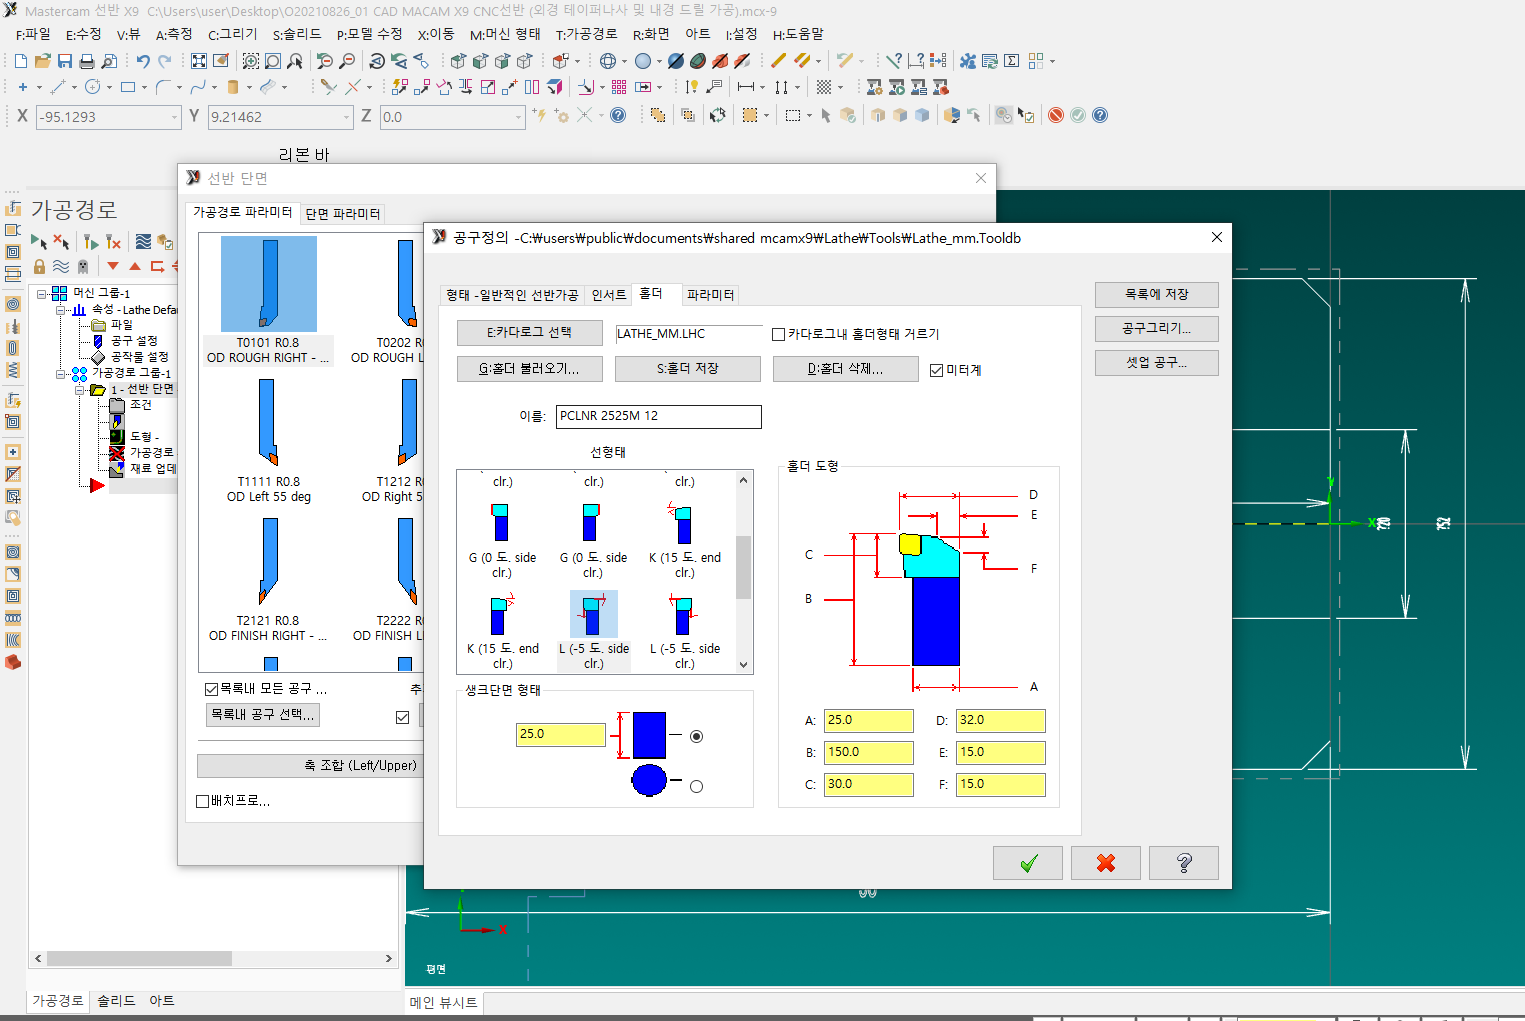1525x1021 pixels.
Task: Collapse the 머신 그룹-1 tree node
Action: 42,293
